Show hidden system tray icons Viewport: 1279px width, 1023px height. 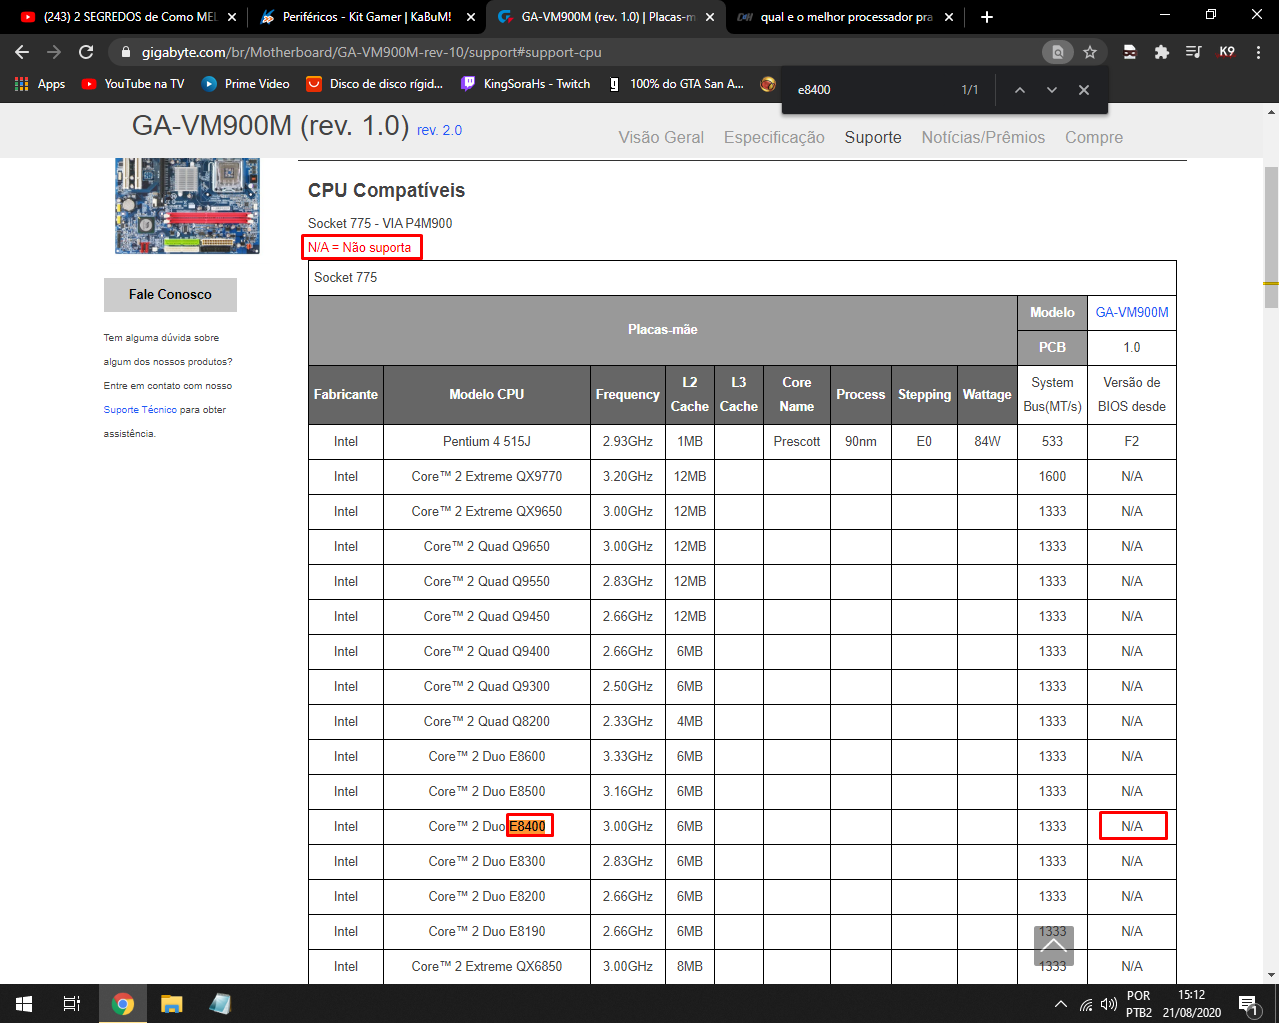(x=1061, y=1004)
